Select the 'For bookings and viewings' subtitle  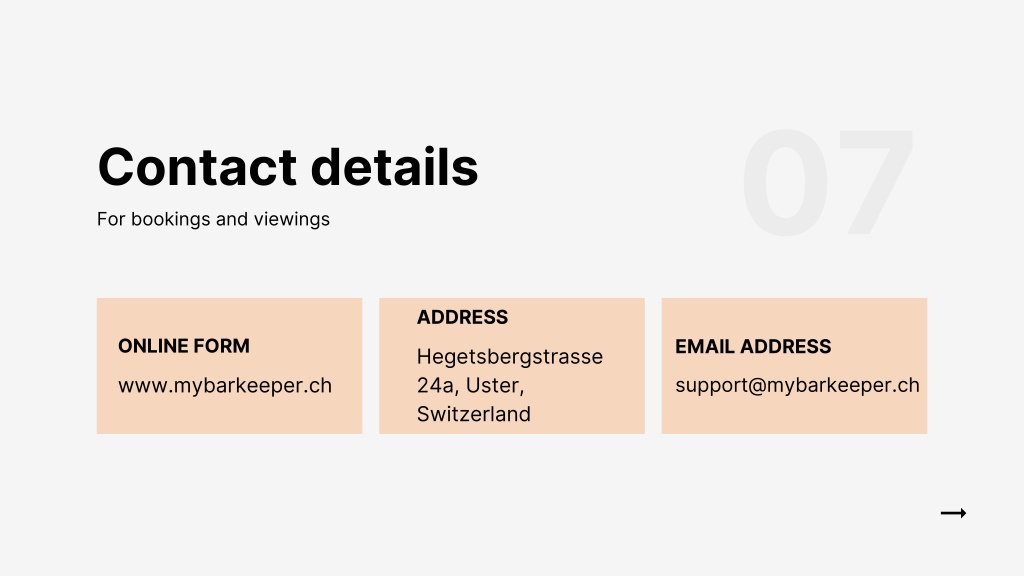pyautogui.click(x=213, y=219)
